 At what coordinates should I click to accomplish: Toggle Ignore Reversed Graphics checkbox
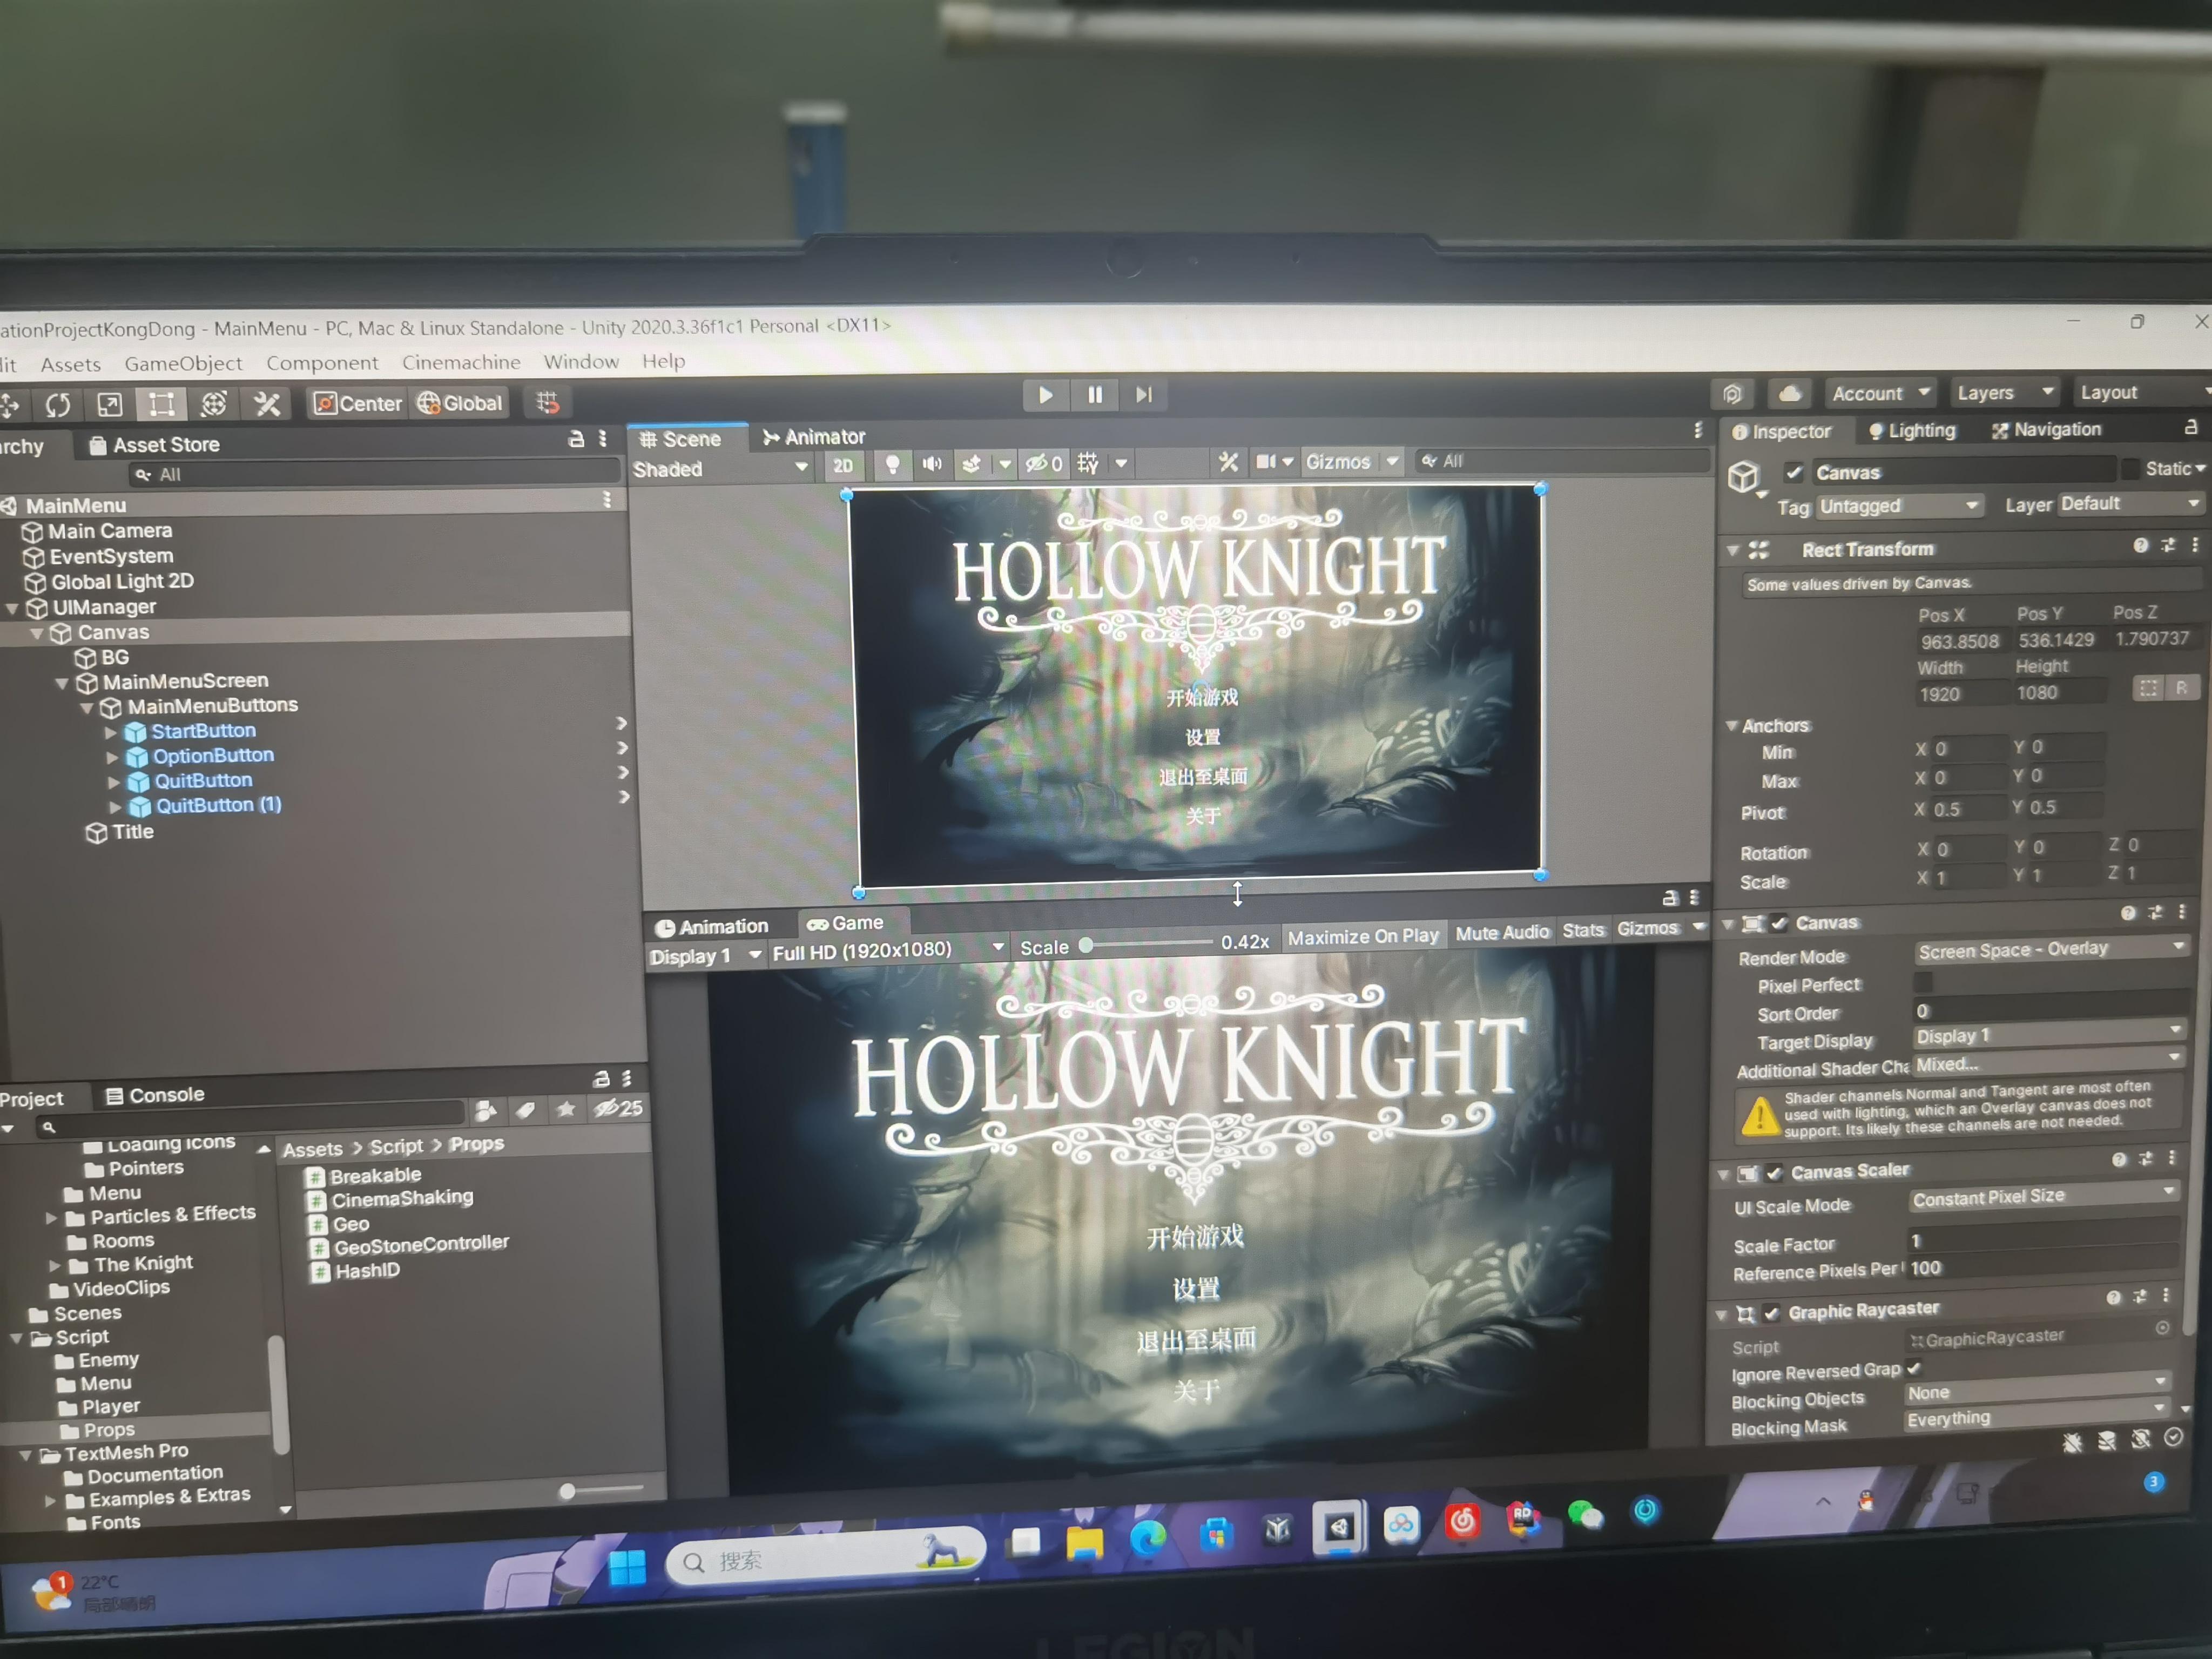click(1914, 1368)
